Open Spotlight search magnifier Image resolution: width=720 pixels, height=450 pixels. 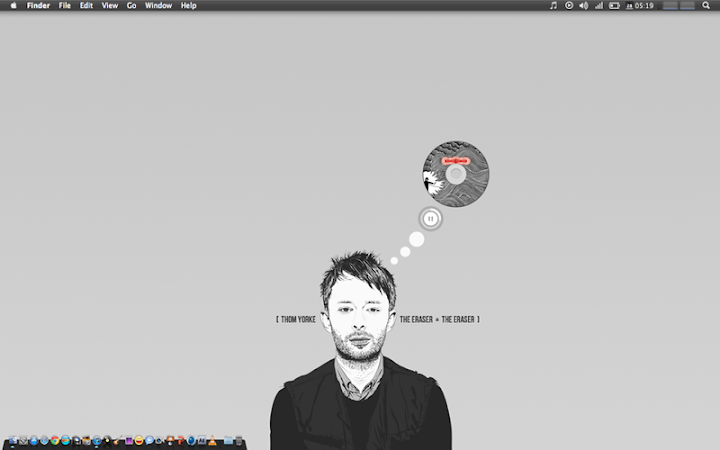click(x=706, y=6)
